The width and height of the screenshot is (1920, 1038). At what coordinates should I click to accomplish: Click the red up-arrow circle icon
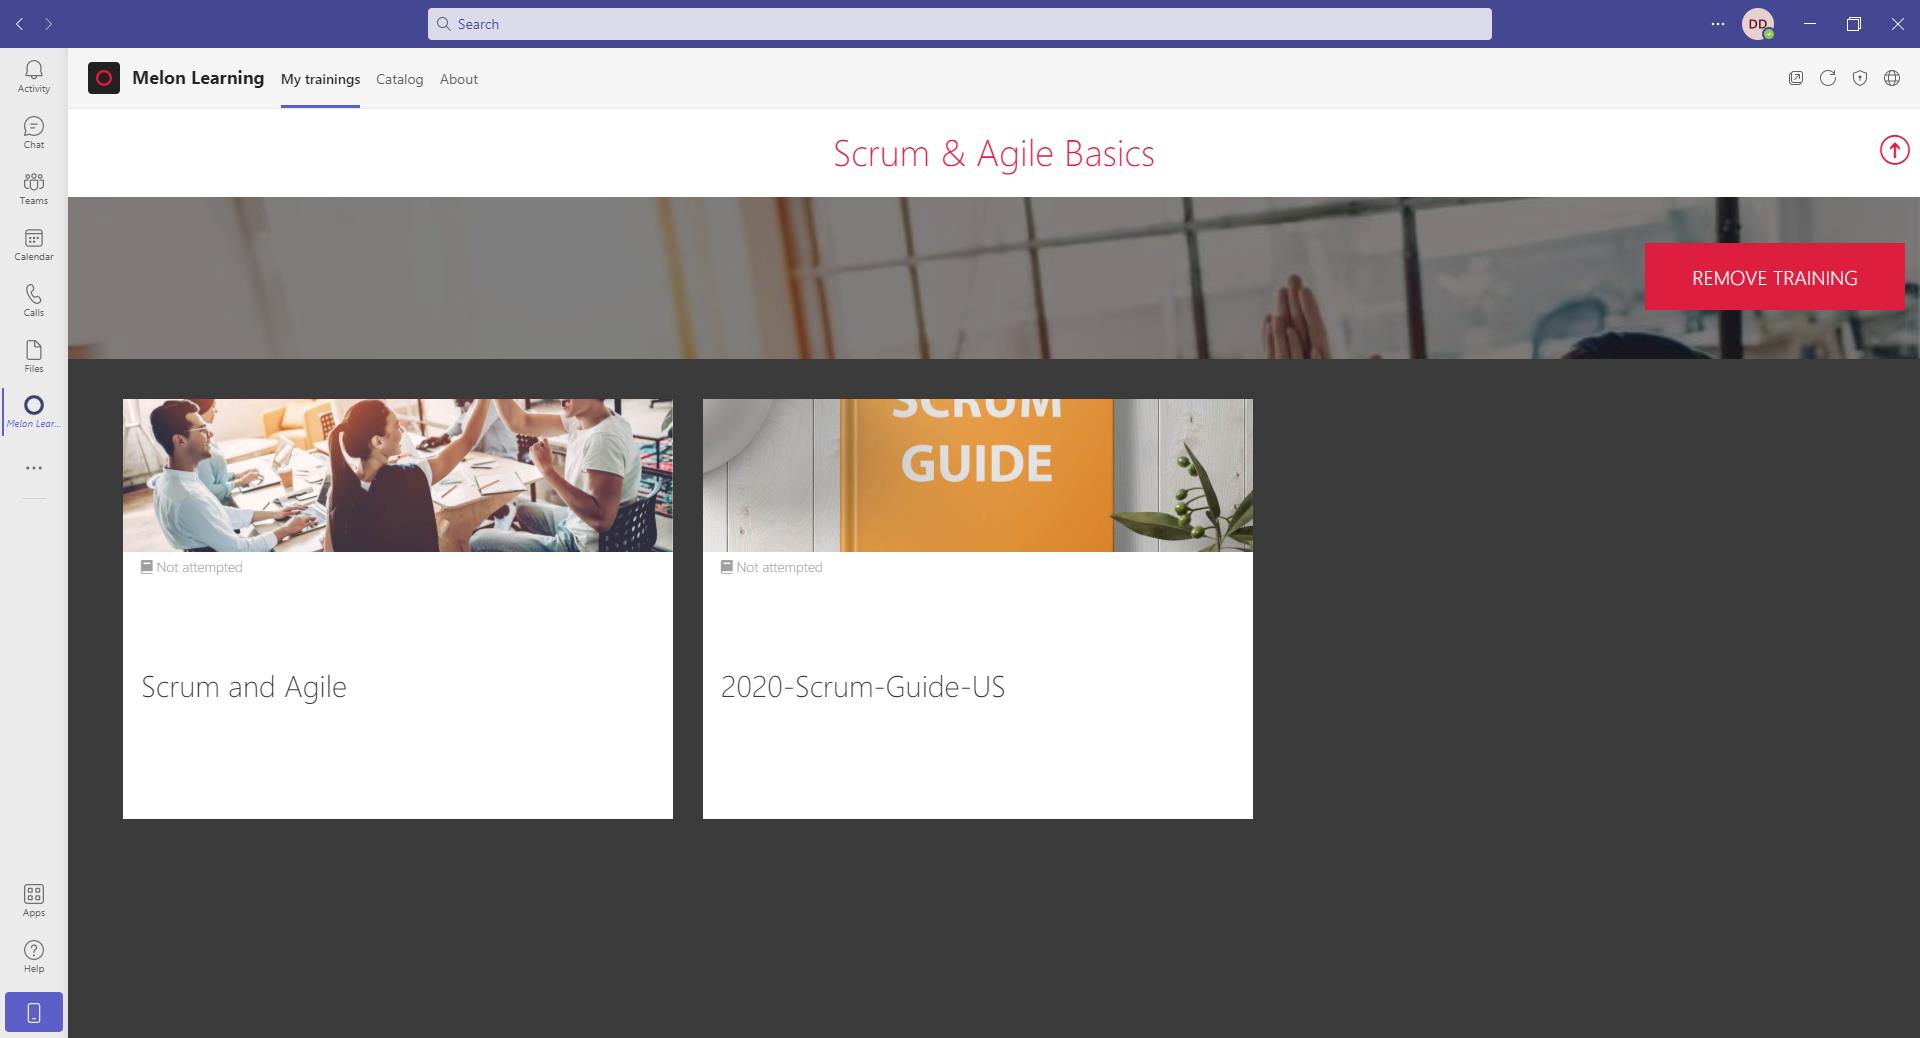pyautogui.click(x=1894, y=151)
